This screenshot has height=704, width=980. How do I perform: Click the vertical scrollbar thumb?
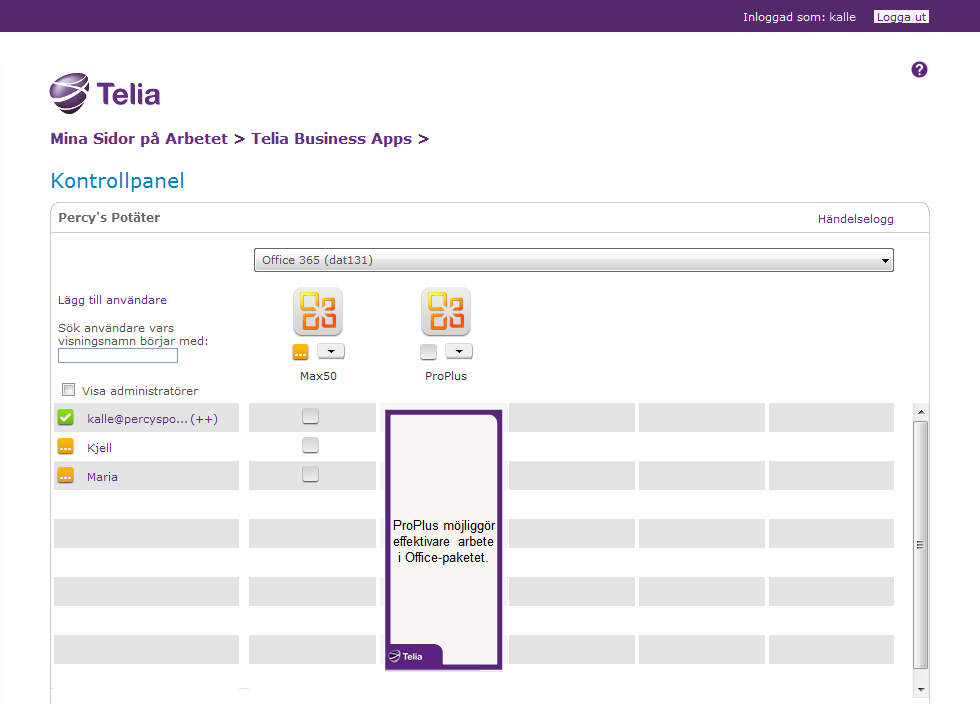pyautogui.click(x=921, y=545)
